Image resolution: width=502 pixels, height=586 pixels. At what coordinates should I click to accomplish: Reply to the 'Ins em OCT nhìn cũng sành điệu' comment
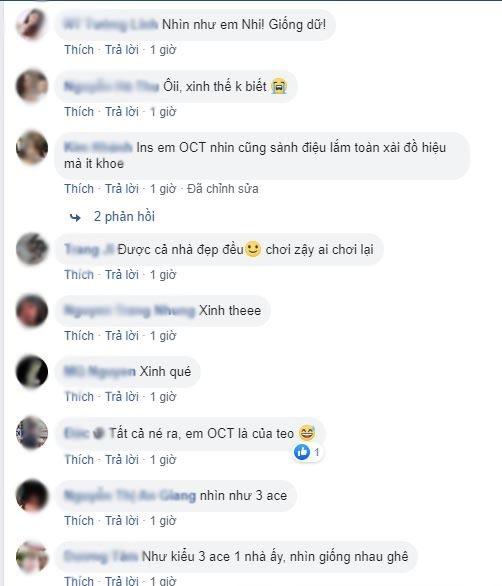[x=121, y=189]
